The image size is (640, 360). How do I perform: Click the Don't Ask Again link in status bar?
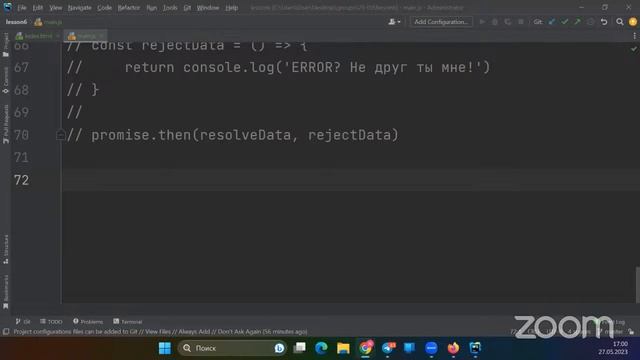click(x=239, y=332)
